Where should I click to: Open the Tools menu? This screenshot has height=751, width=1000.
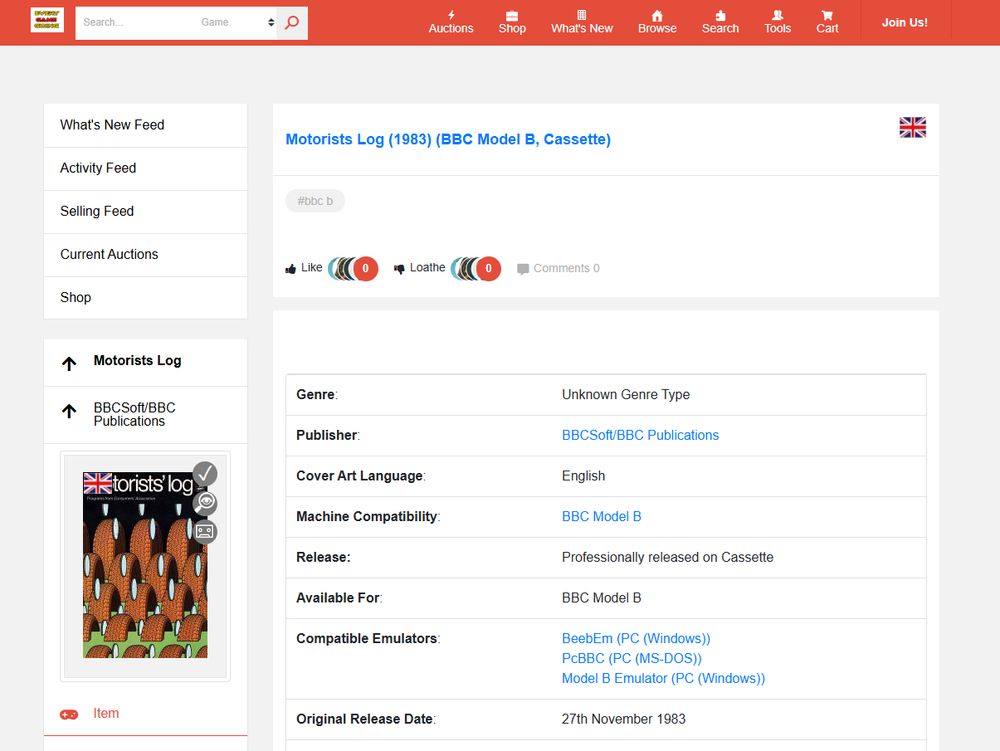(777, 22)
